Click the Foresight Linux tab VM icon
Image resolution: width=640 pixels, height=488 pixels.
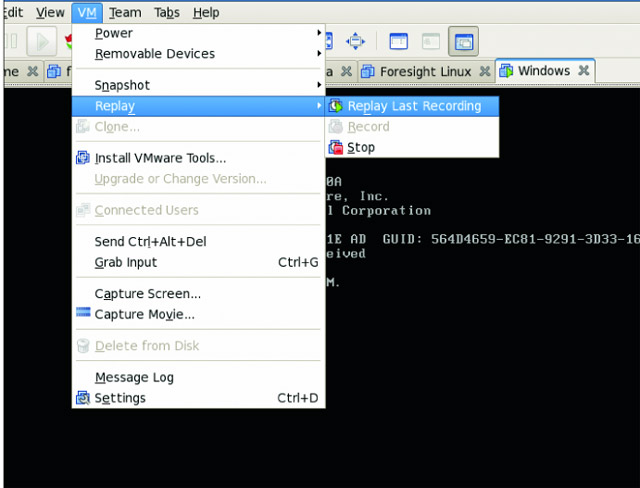pyautogui.click(x=368, y=72)
